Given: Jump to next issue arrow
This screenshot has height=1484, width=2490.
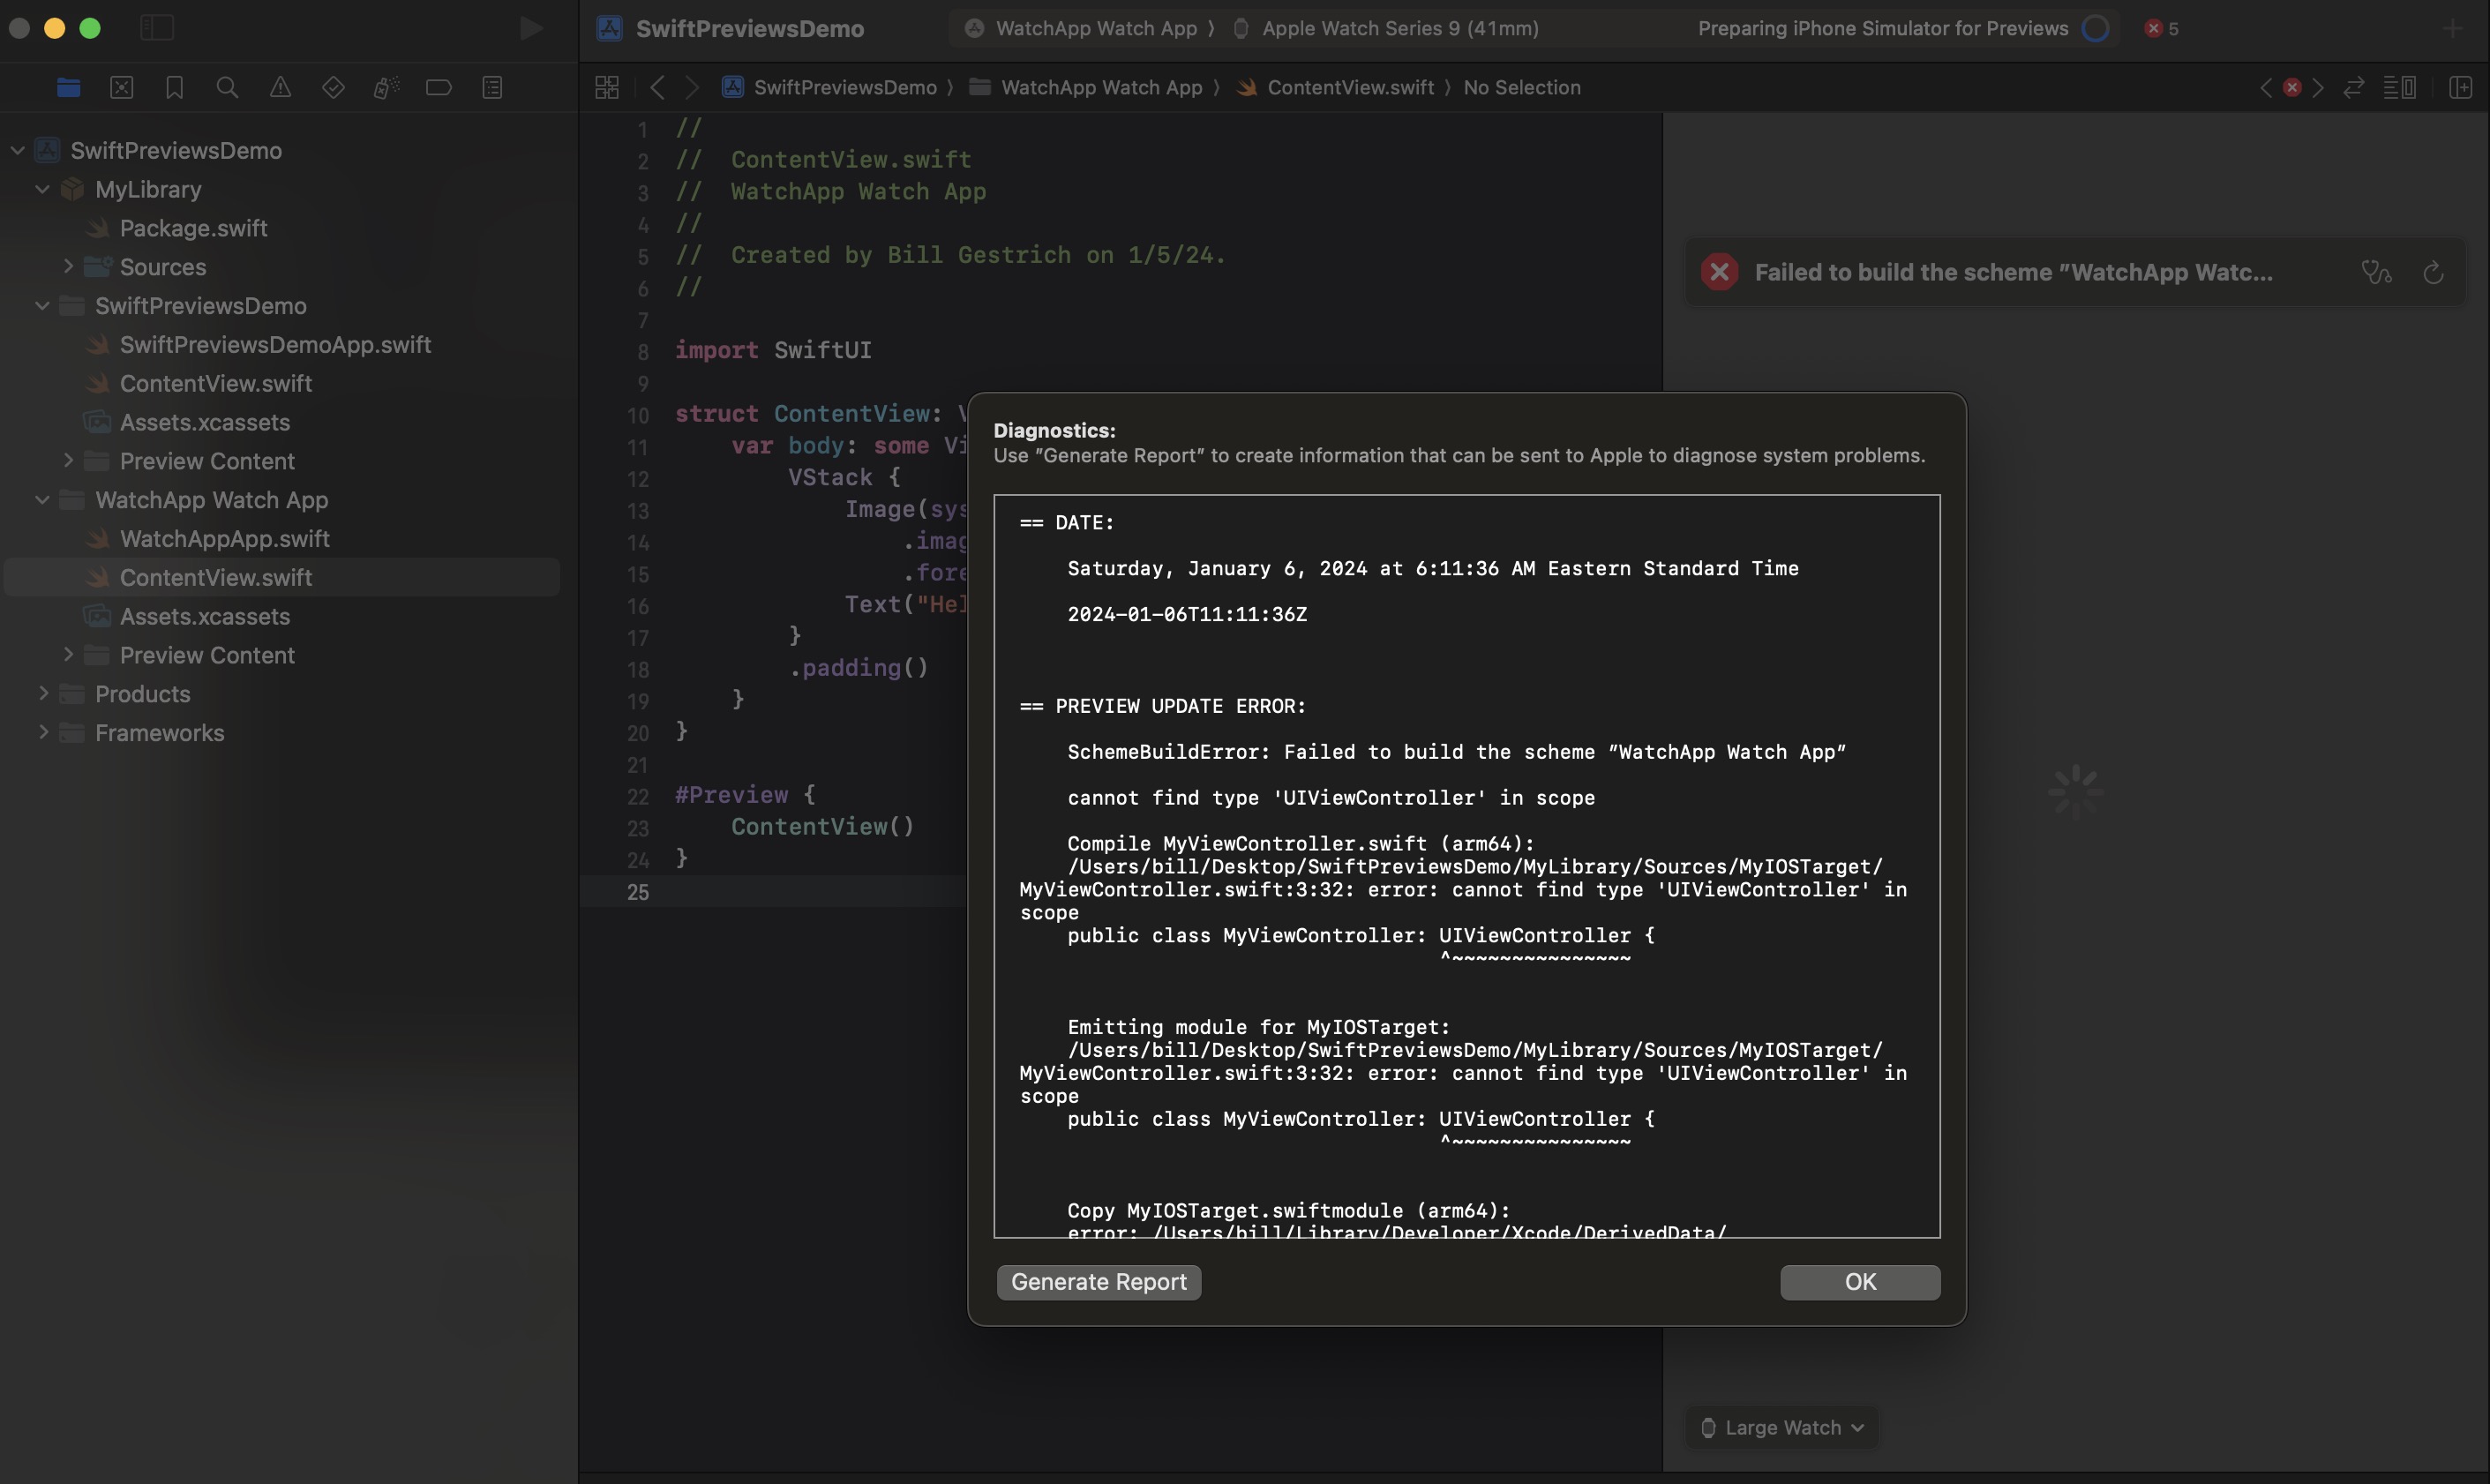Looking at the screenshot, I should 2318,88.
